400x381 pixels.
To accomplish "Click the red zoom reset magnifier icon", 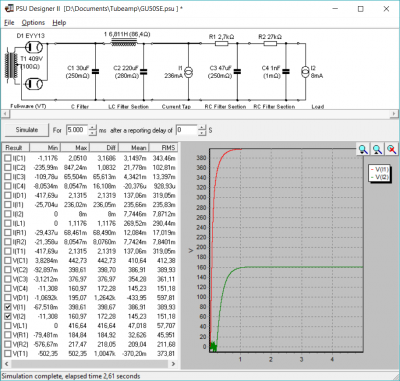I will [392, 149].
